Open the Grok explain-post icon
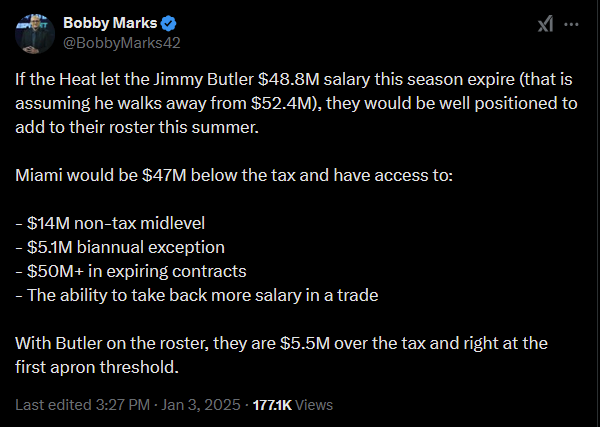This screenshot has height=427, width=600. click(x=545, y=24)
